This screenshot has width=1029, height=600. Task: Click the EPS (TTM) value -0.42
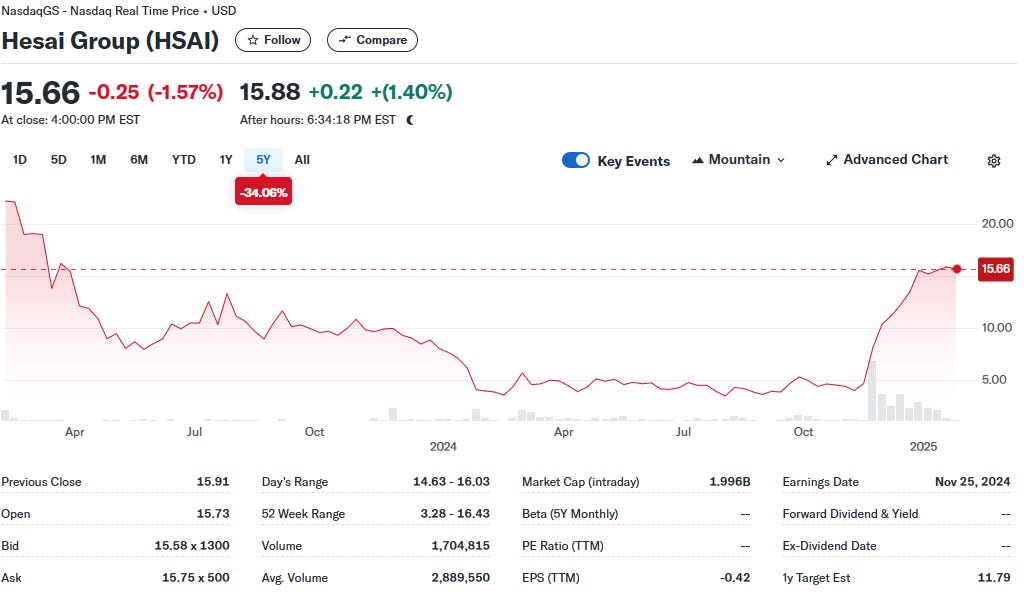click(735, 578)
